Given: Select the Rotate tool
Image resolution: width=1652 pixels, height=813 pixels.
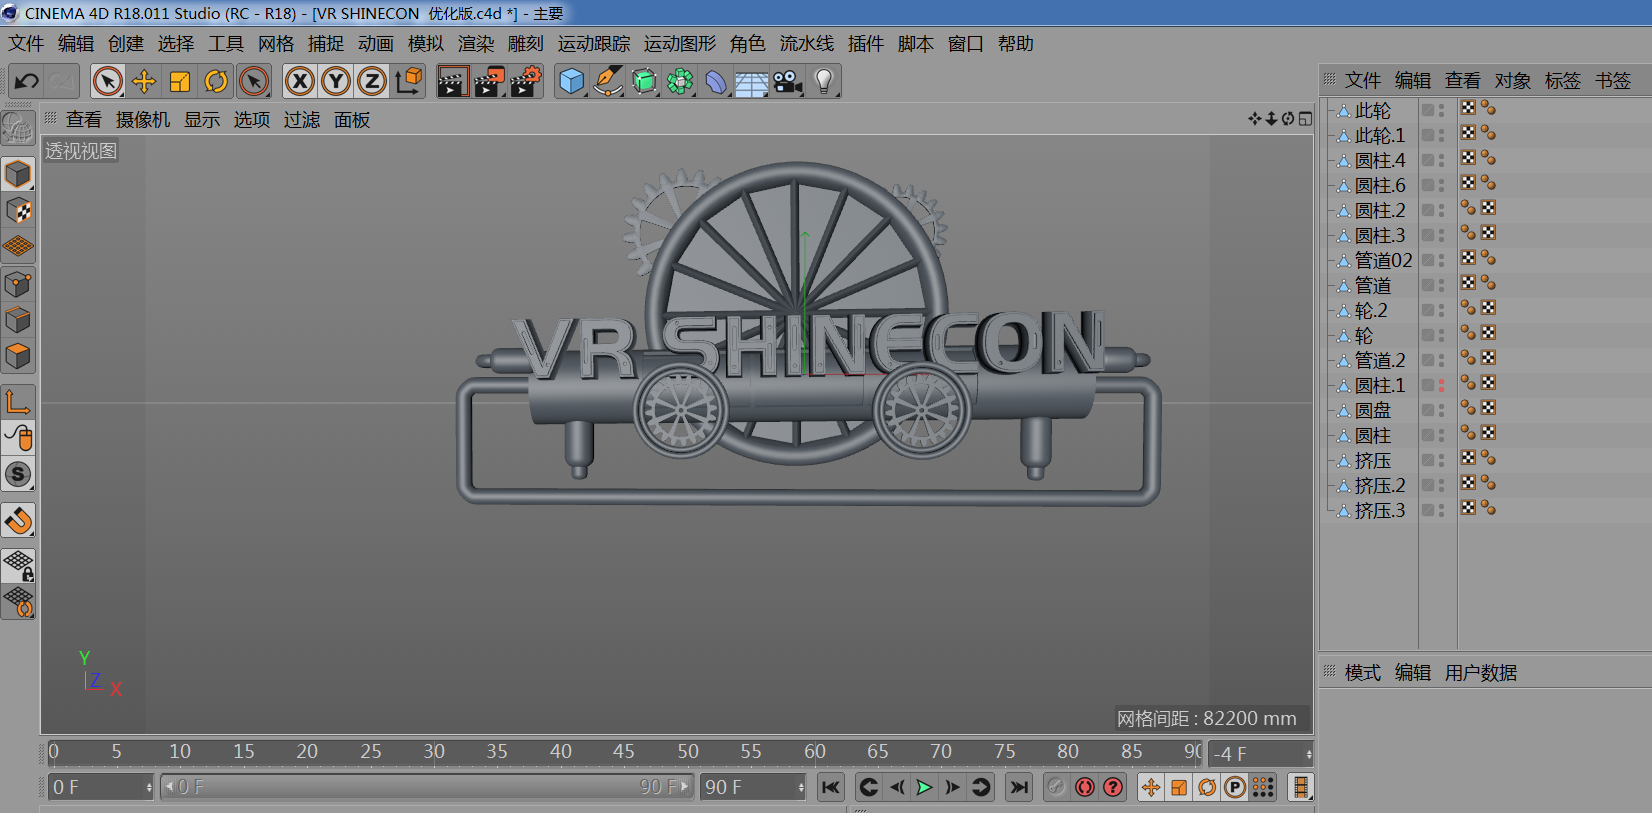Looking at the screenshot, I should (x=216, y=81).
